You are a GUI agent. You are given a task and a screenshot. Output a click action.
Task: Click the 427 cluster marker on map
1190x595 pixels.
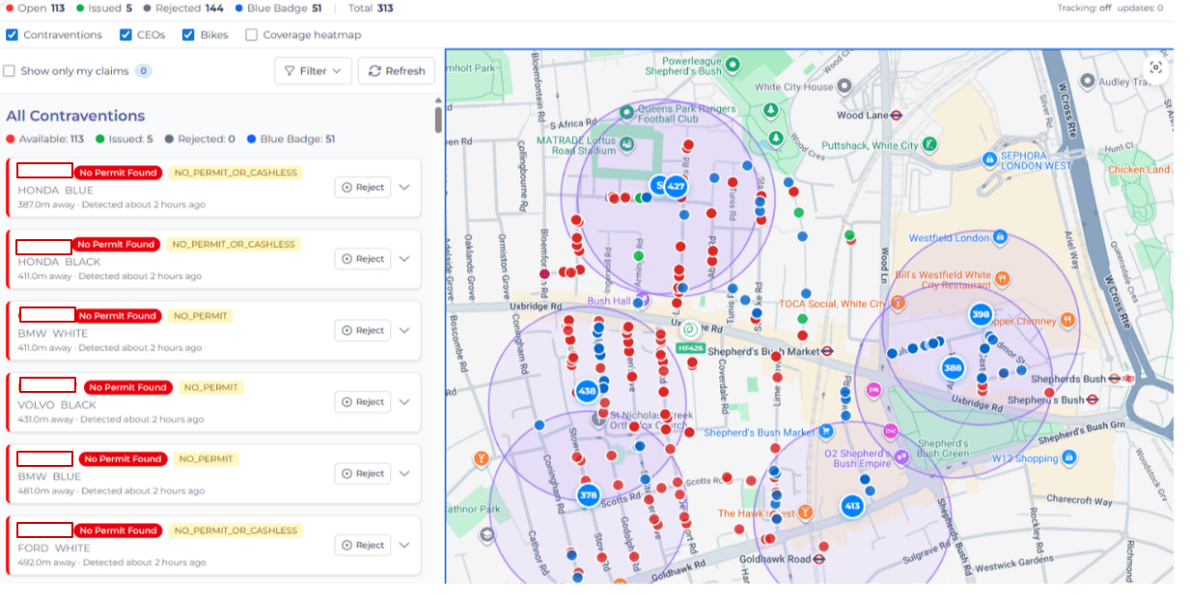coord(676,186)
